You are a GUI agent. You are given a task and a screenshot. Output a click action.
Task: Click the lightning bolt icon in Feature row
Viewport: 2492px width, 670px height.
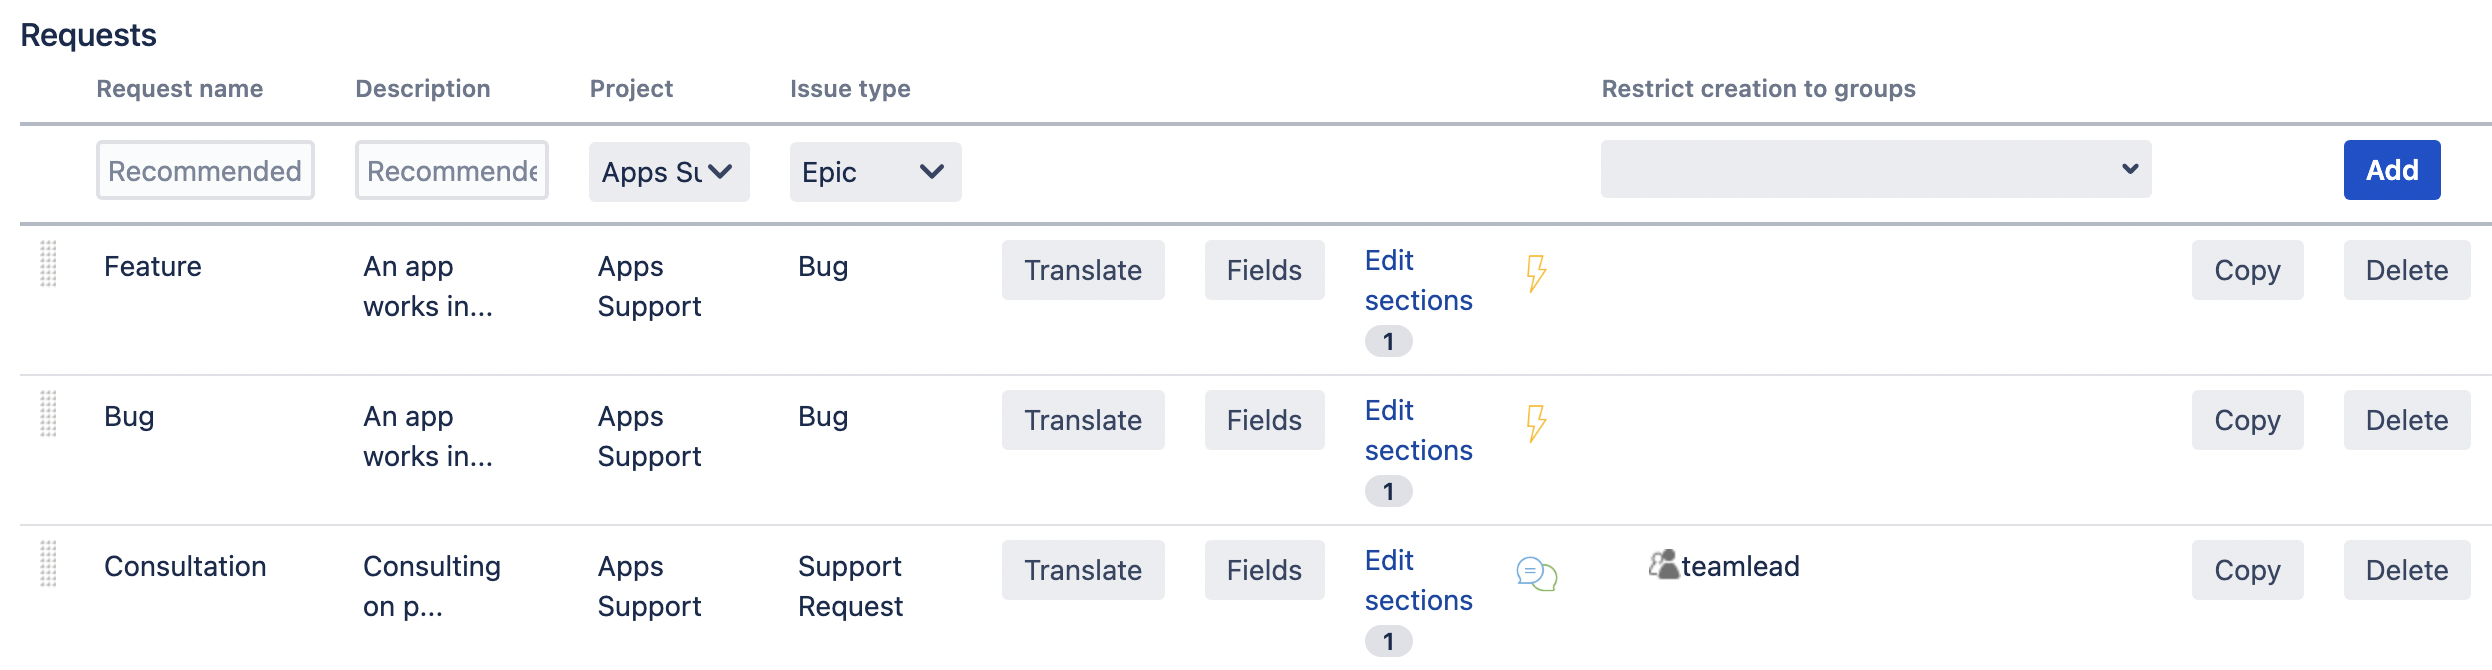coord(1536,273)
